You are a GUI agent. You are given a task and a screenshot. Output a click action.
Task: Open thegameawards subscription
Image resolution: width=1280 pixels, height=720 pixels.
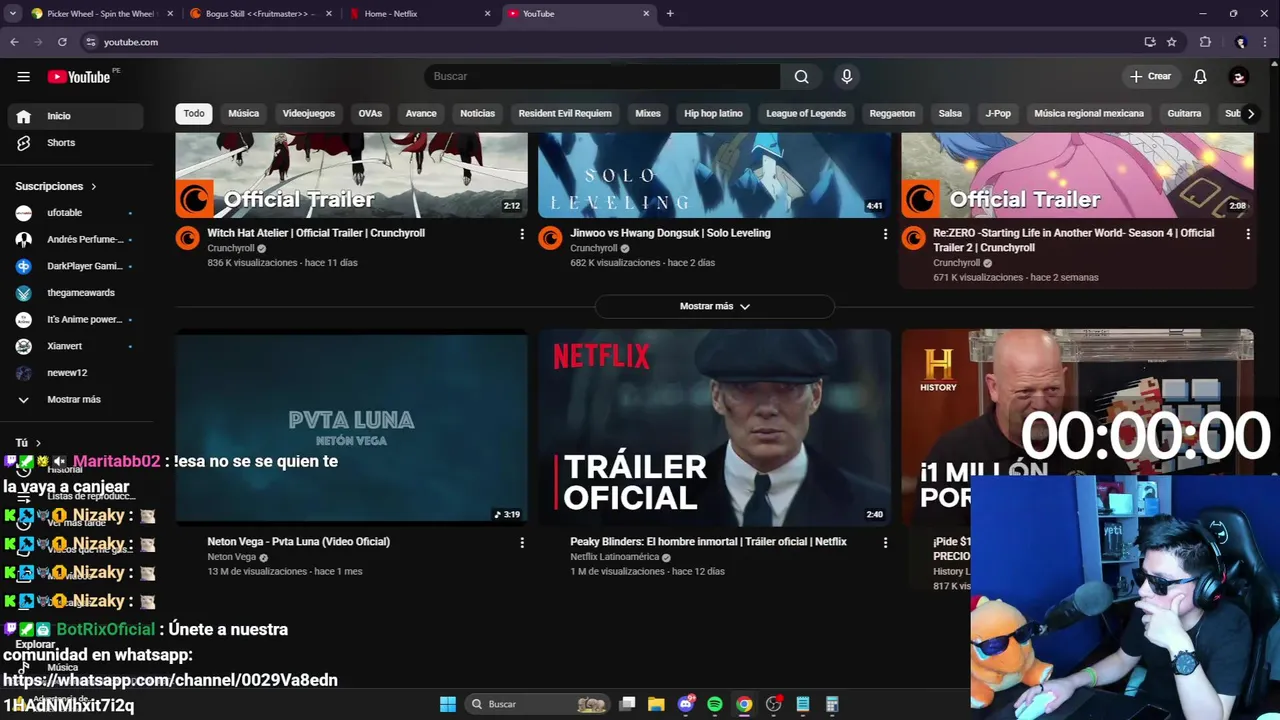click(x=76, y=293)
